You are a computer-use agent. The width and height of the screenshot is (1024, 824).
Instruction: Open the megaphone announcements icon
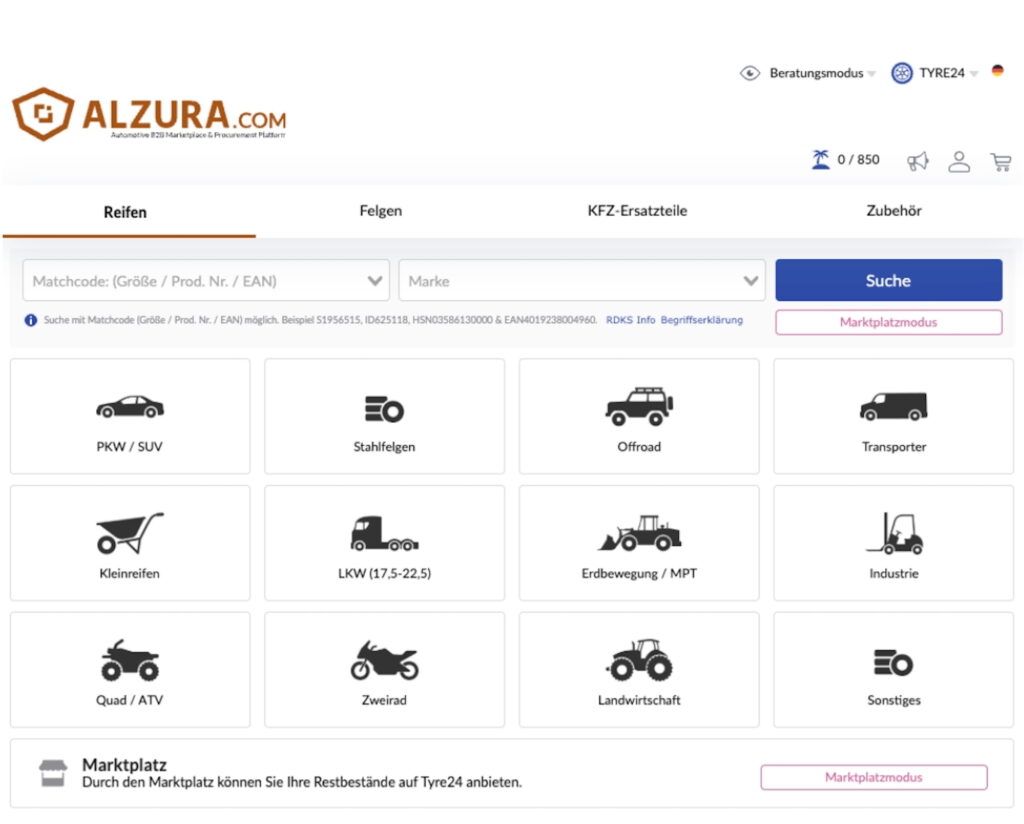pos(918,161)
